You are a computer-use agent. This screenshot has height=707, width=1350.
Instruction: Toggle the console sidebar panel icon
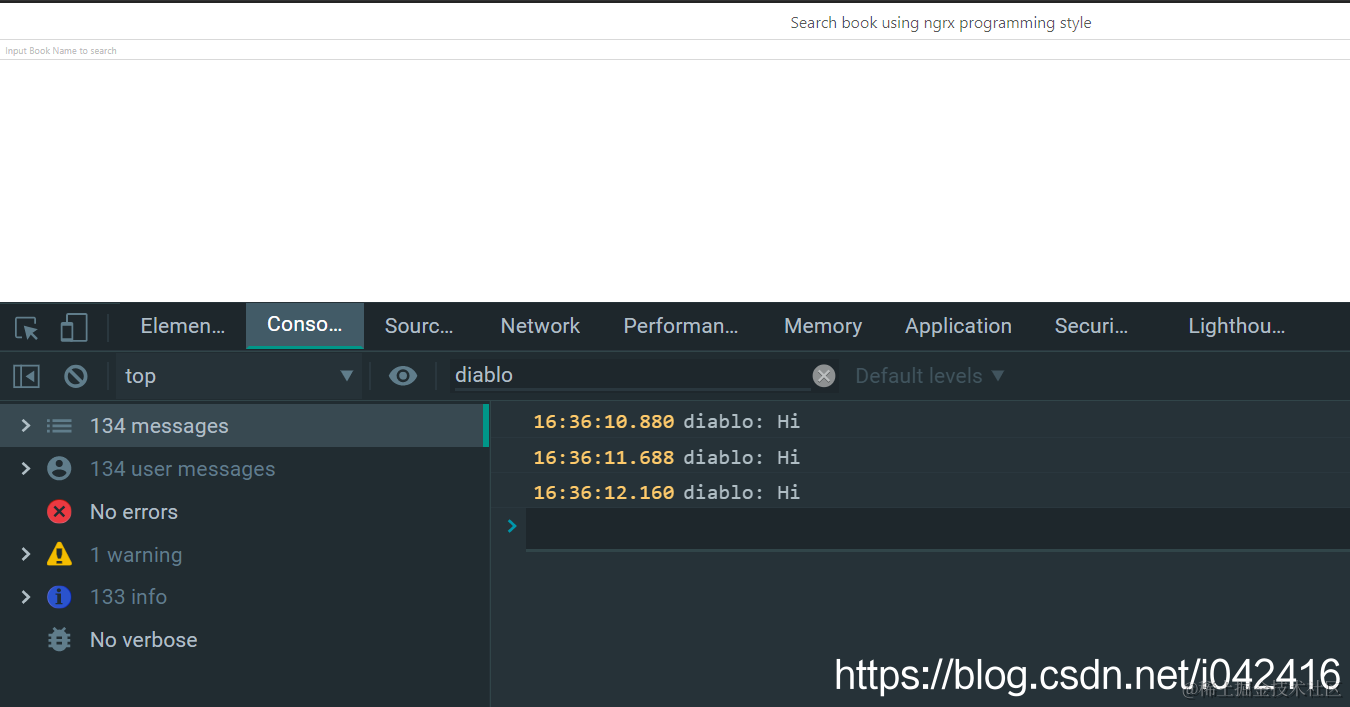coord(26,376)
